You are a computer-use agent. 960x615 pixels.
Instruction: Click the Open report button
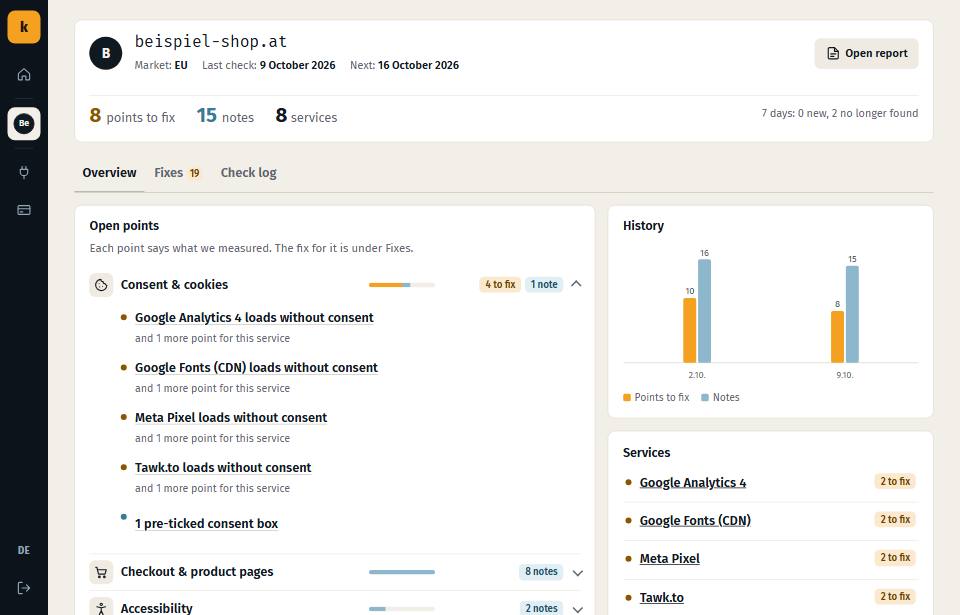(866, 53)
